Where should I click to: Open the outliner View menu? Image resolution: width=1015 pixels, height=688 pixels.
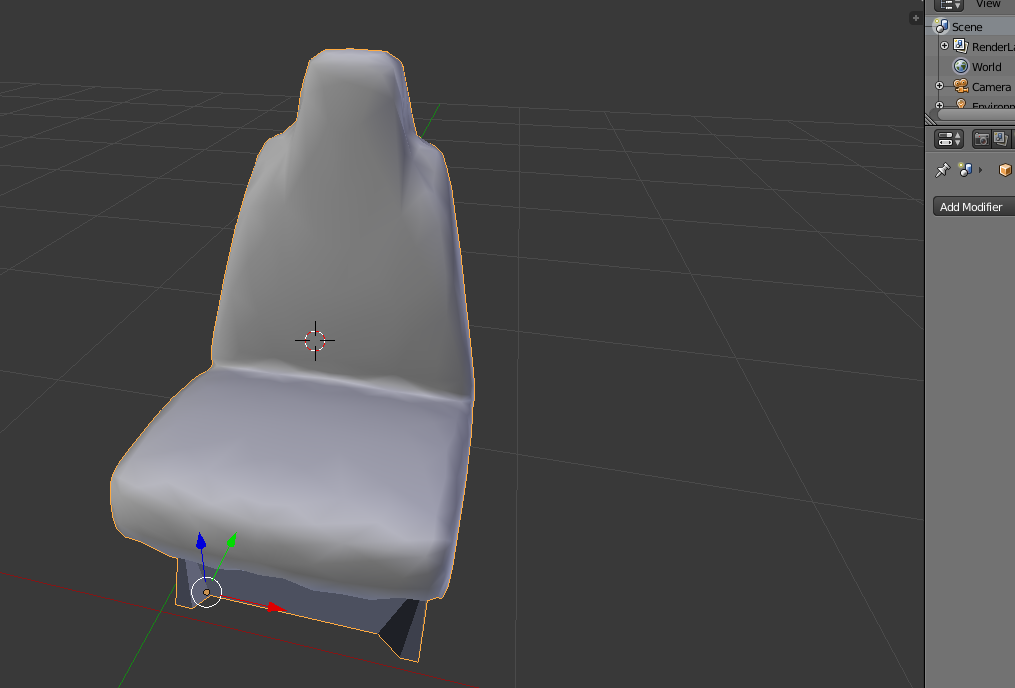(988, 4)
